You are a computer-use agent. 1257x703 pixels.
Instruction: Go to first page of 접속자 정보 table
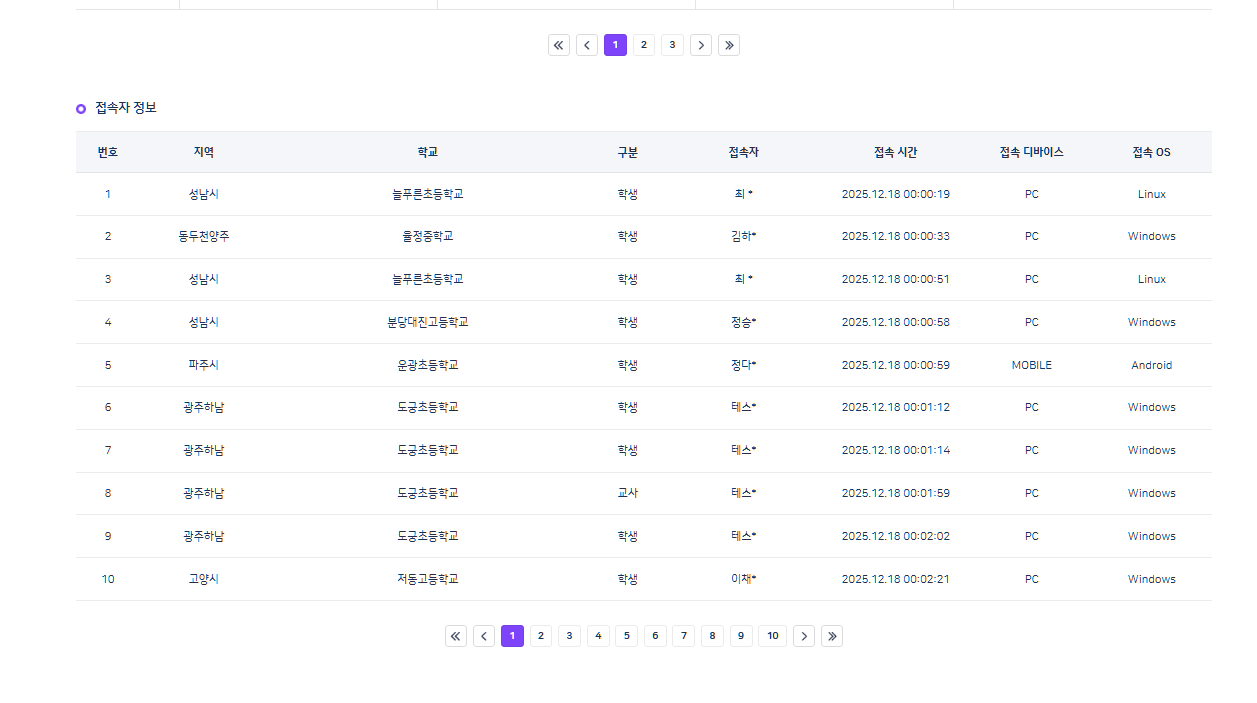pos(456,636)
